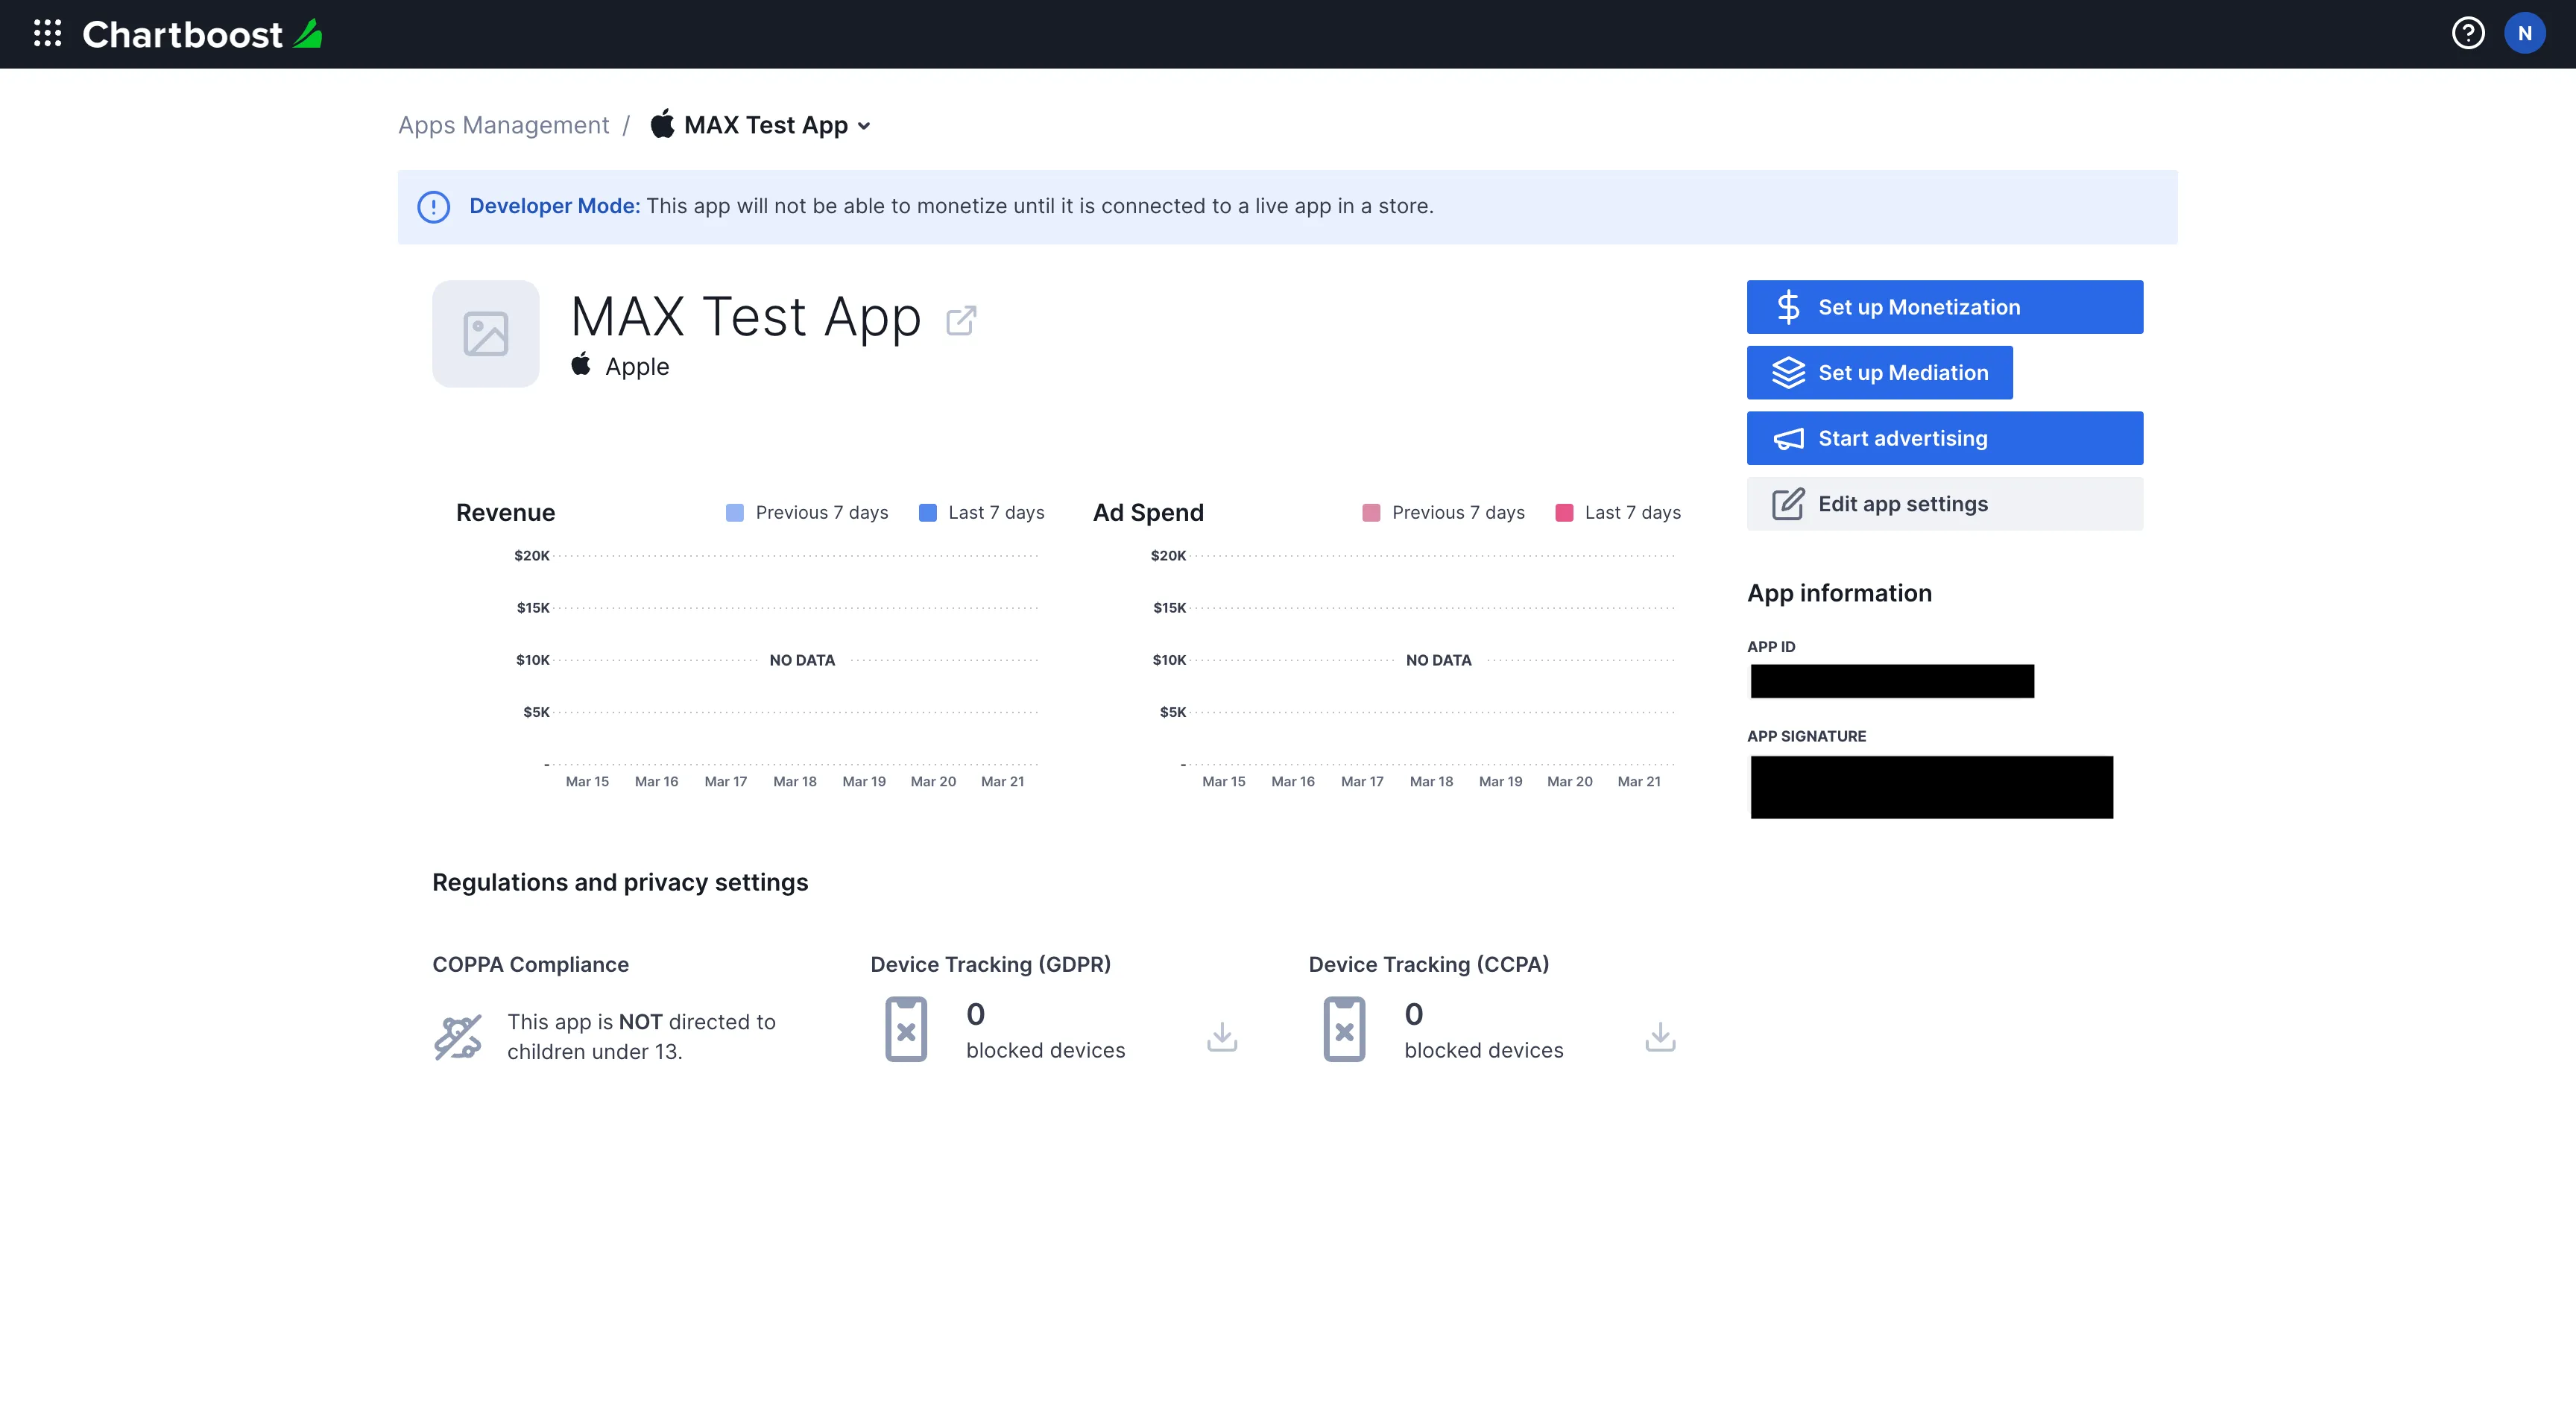The height and width of the screenshot is (1425, 2576).
Task: Click Set up Mediation button
Action: coord(1879,372)
